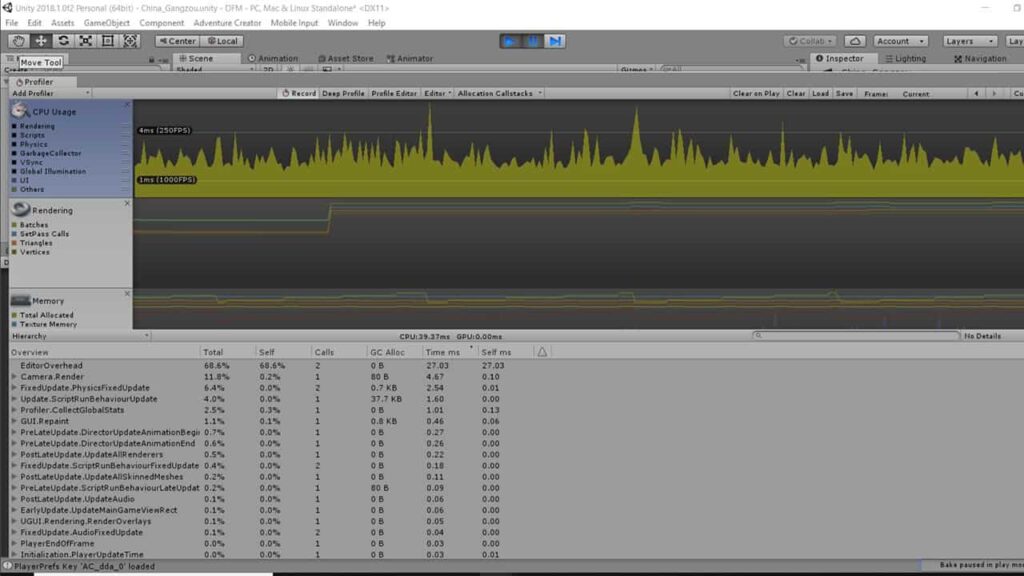Select the Rect tool
Viewport: 1024px width, 576px height.
pyautogui.click(x=108, y=40)
